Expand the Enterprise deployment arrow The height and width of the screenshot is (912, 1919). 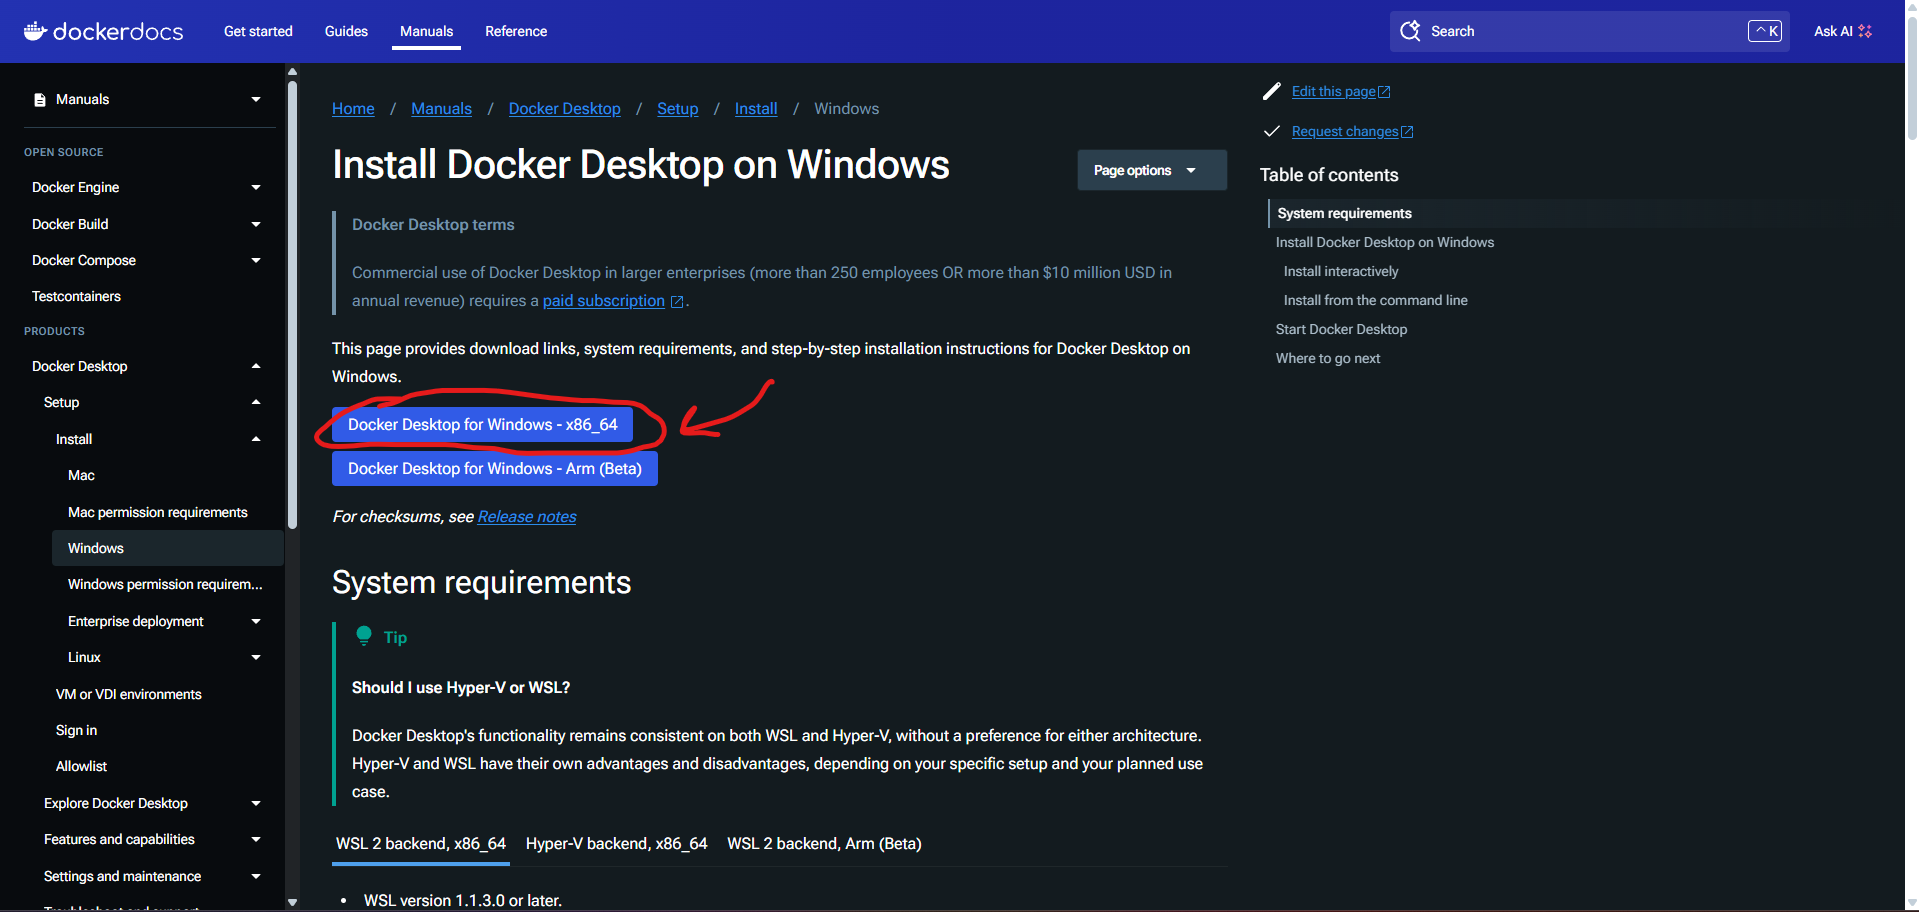pos(256,621)
